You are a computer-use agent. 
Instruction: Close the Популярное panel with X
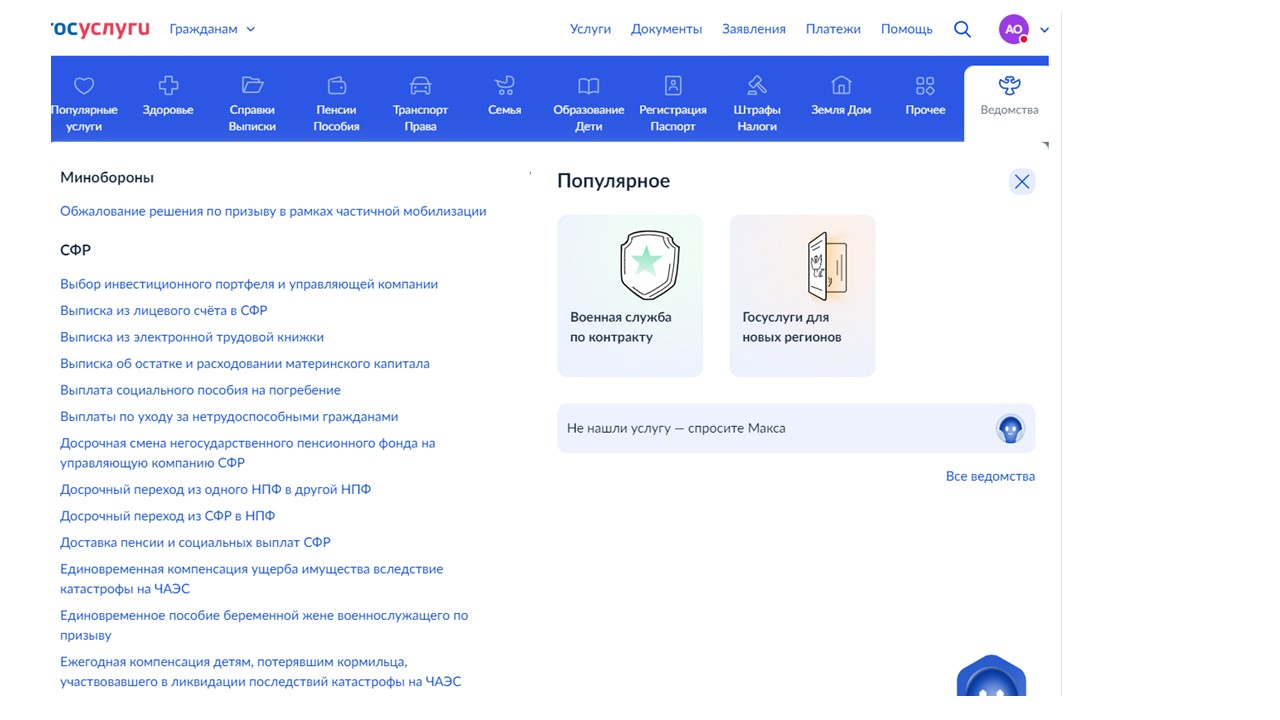[x=1021, y=181]
